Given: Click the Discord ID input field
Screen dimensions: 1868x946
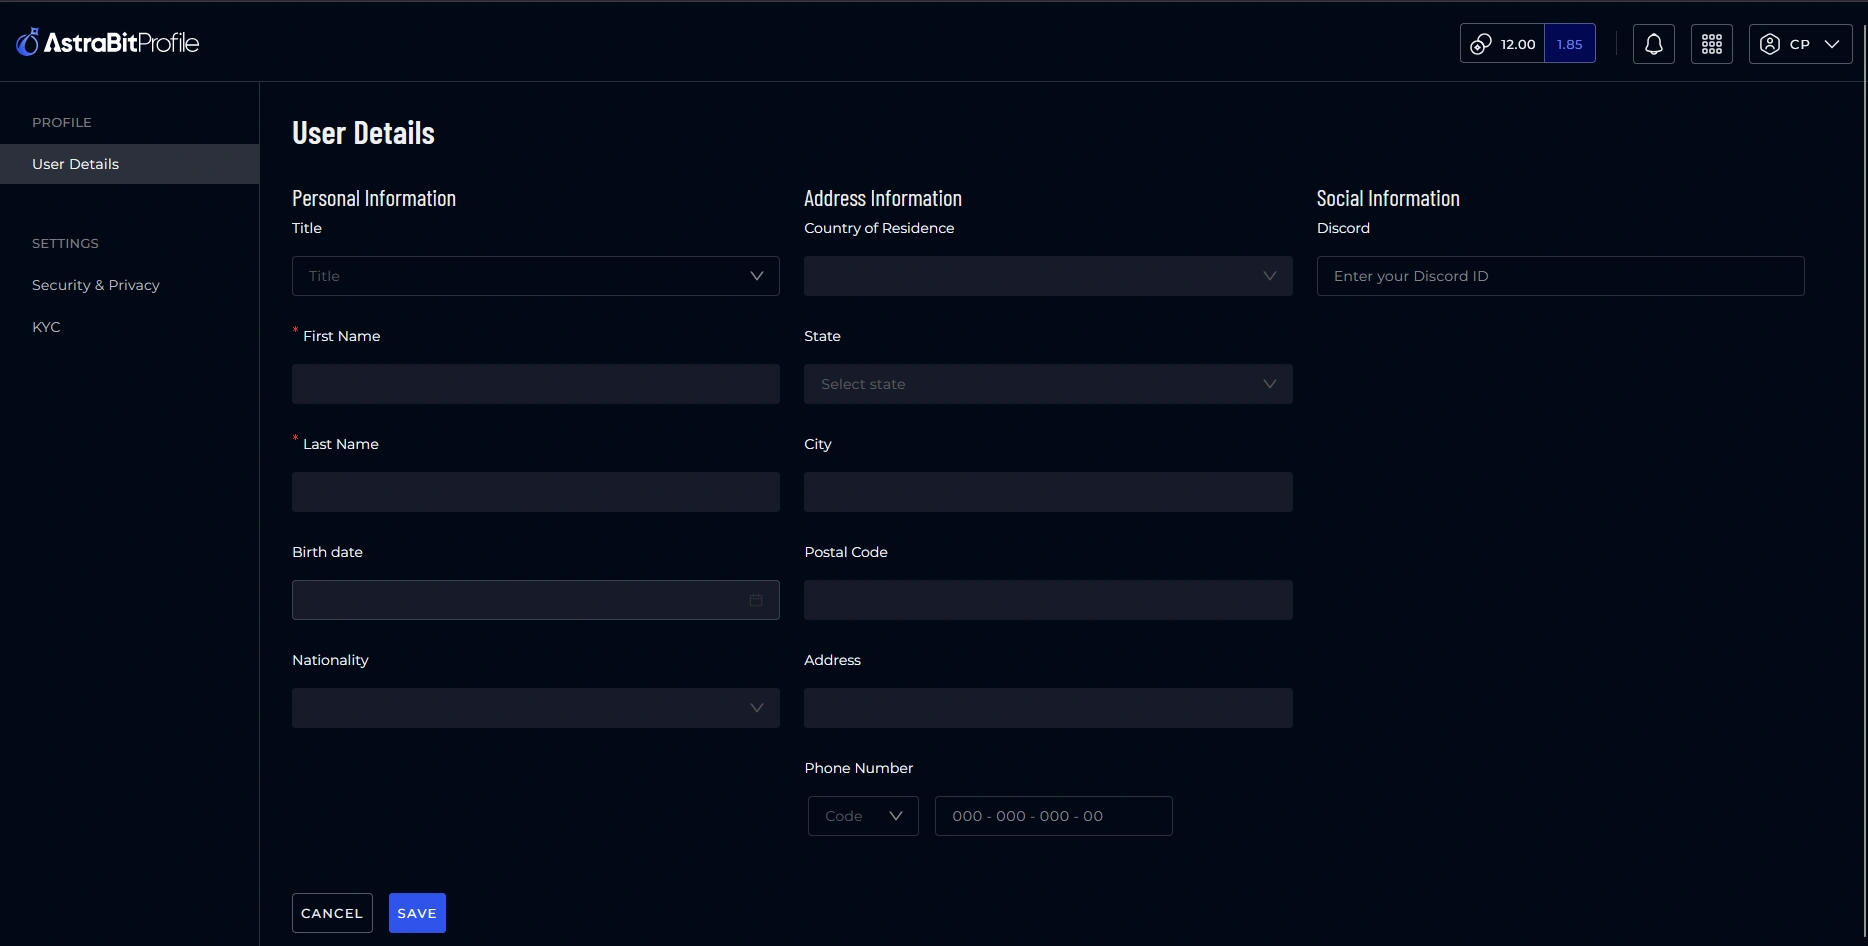Looking at the screenshot, I should (x=1561, y=276).
